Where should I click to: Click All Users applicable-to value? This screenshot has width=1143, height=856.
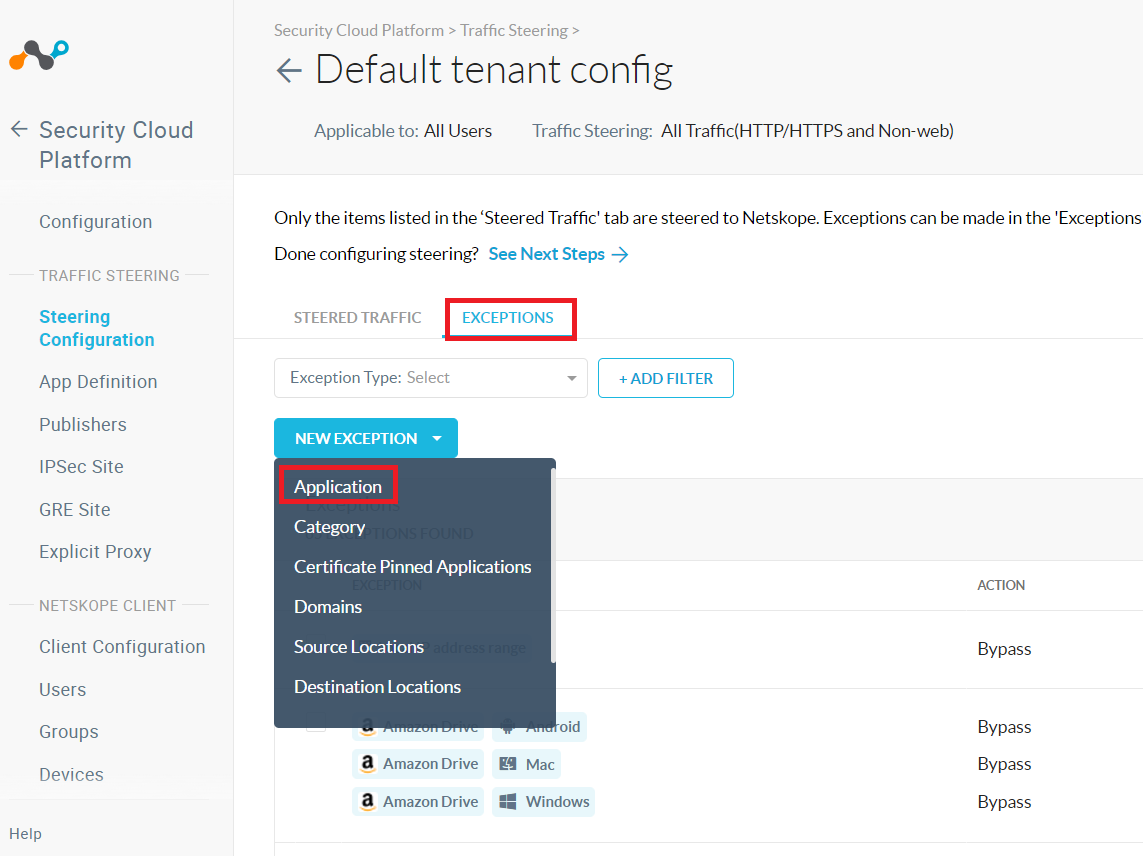[x=458, y=131]
